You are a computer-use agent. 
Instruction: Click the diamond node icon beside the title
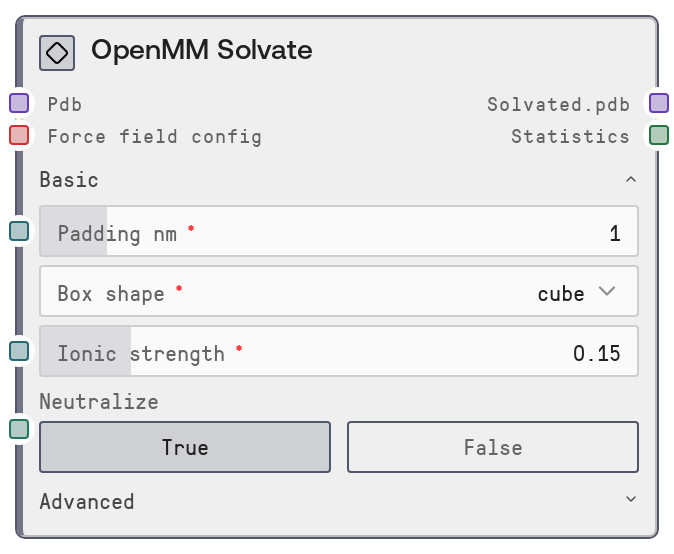(x=57, y=52)
